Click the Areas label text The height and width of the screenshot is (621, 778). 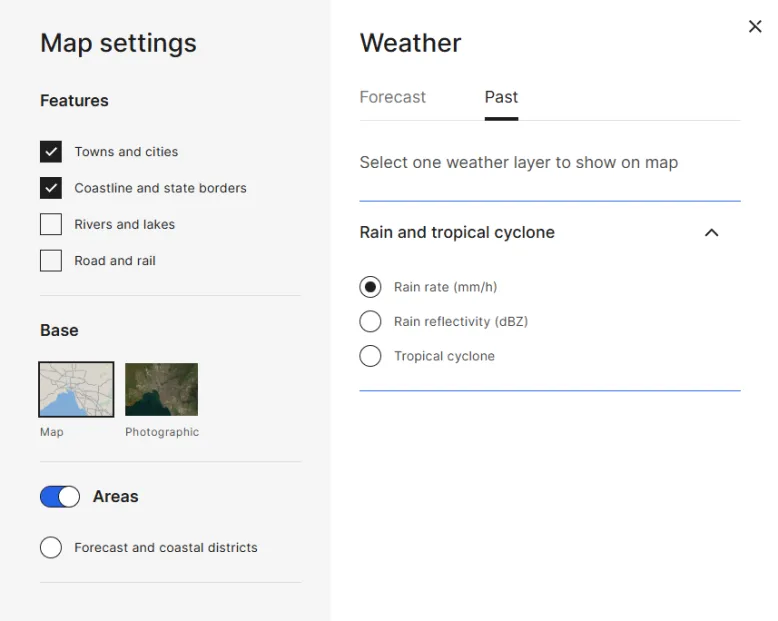pos(116,497)
